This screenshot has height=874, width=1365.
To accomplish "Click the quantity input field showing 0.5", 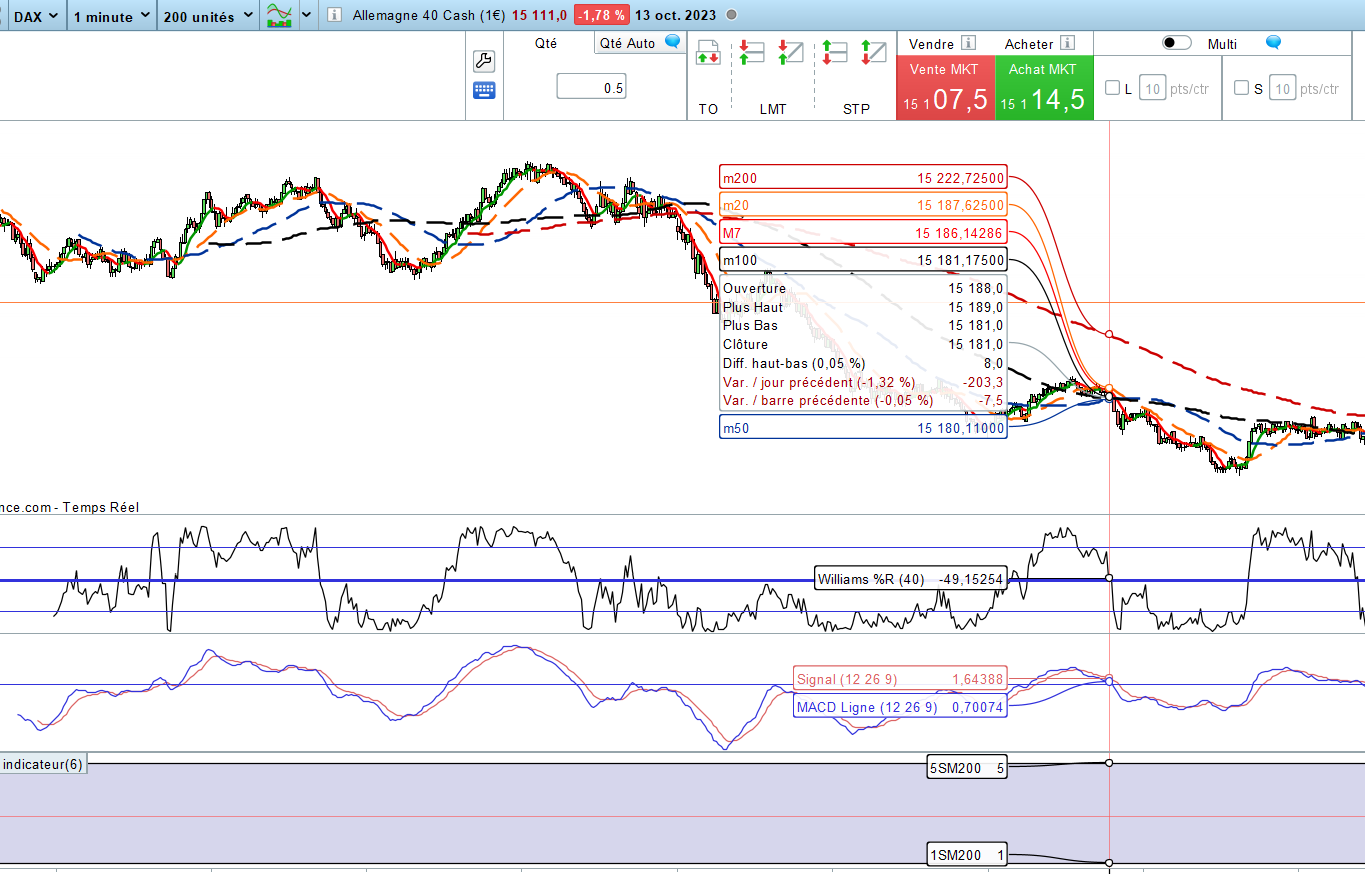I will pos(591,88).
